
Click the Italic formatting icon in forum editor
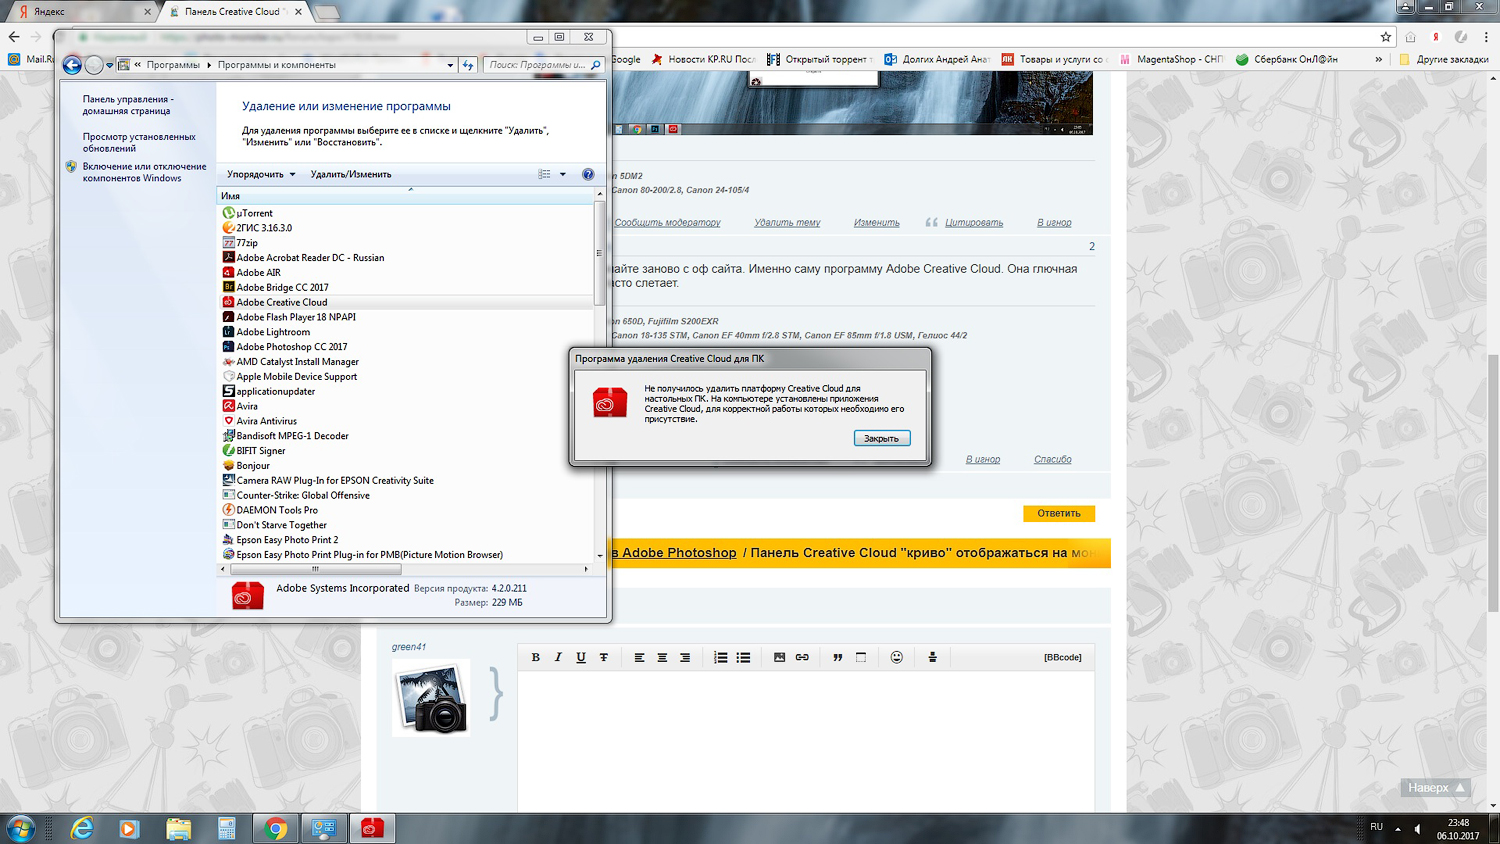click(558, 657)
